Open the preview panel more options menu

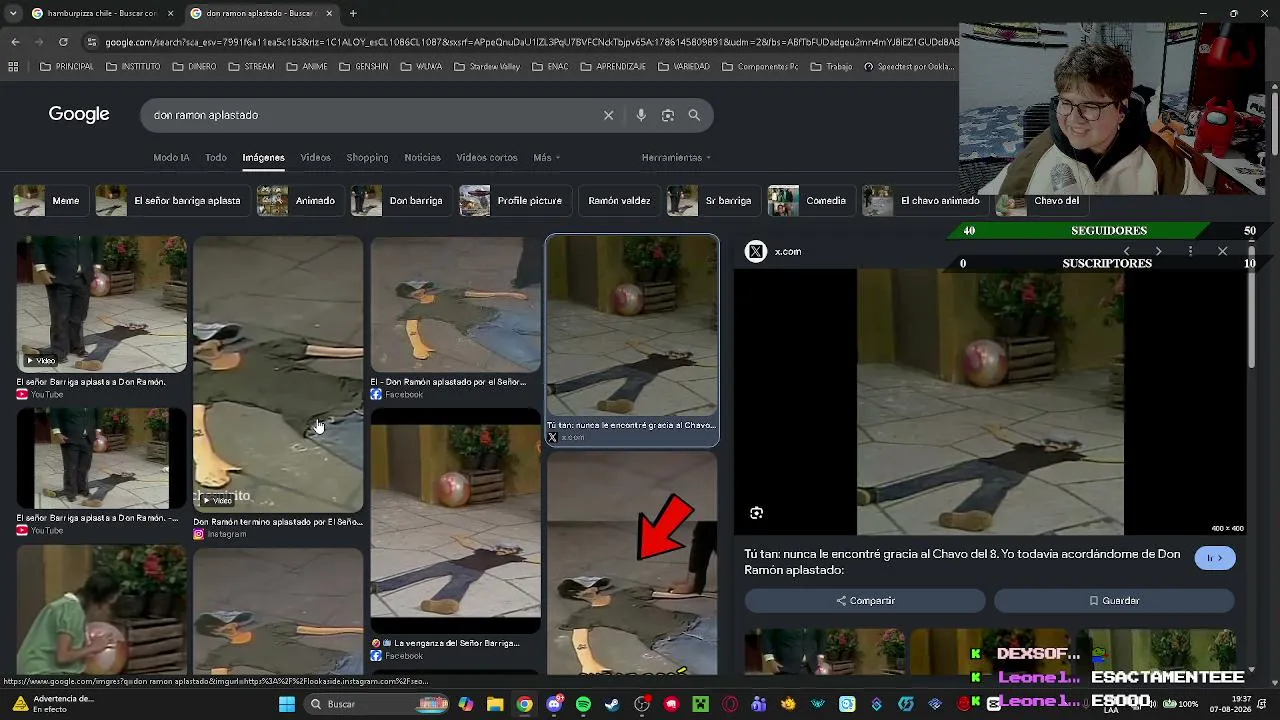click(1190, 251)
